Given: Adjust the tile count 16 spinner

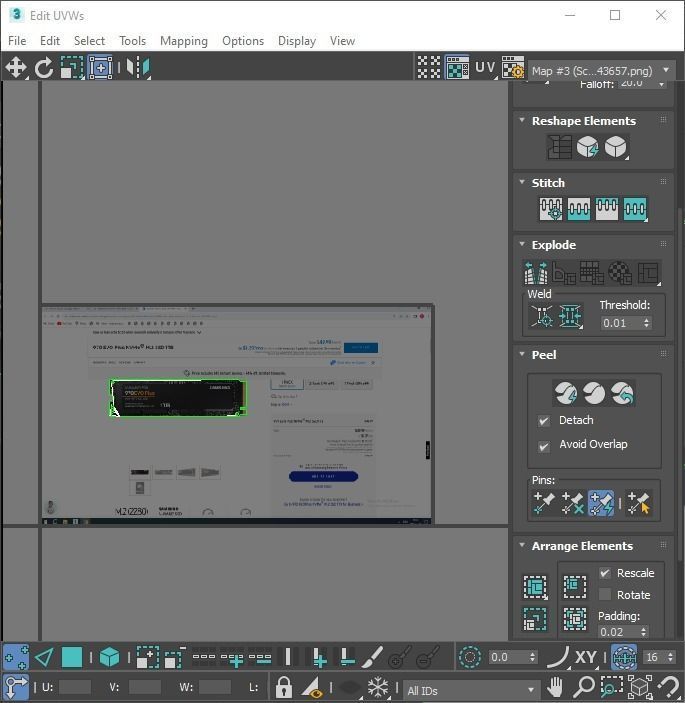Looking at the screenshot, I should coord(670,657).
